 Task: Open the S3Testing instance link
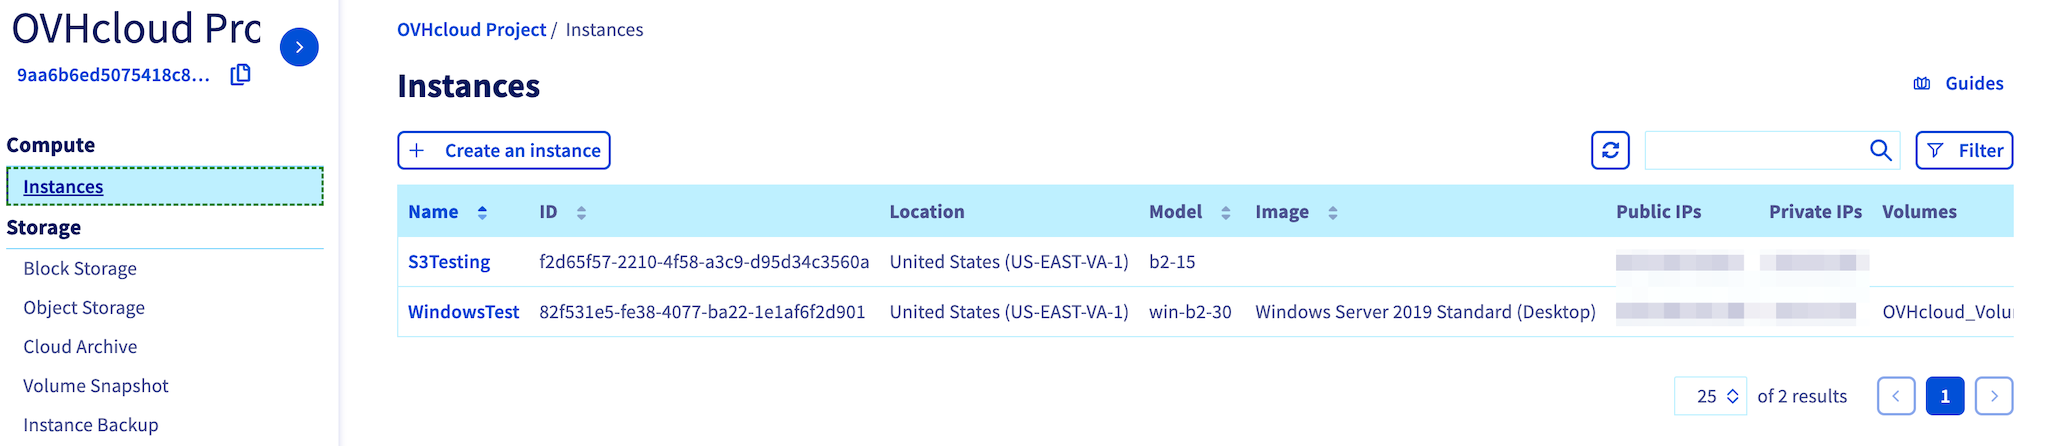(x=449, y=262)
